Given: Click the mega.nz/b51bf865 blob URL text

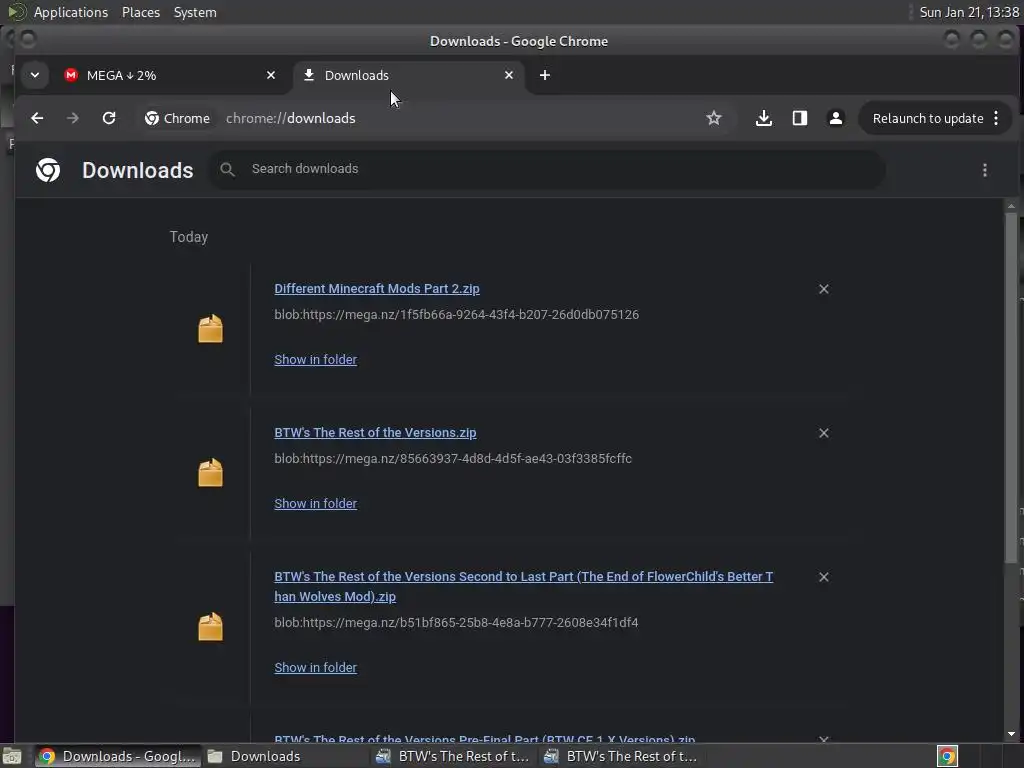Looking at the screenshot, I should 456,622.
